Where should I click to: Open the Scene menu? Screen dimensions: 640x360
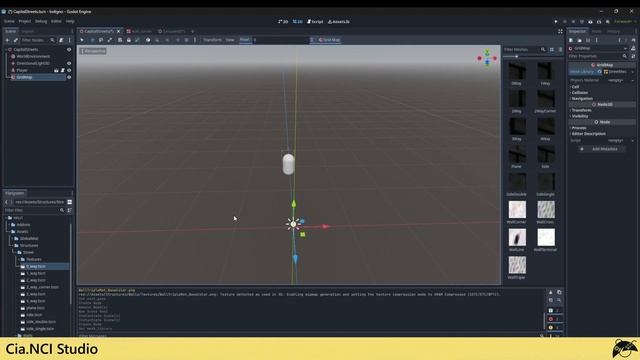pyautogui.click(x=9, y=21)
